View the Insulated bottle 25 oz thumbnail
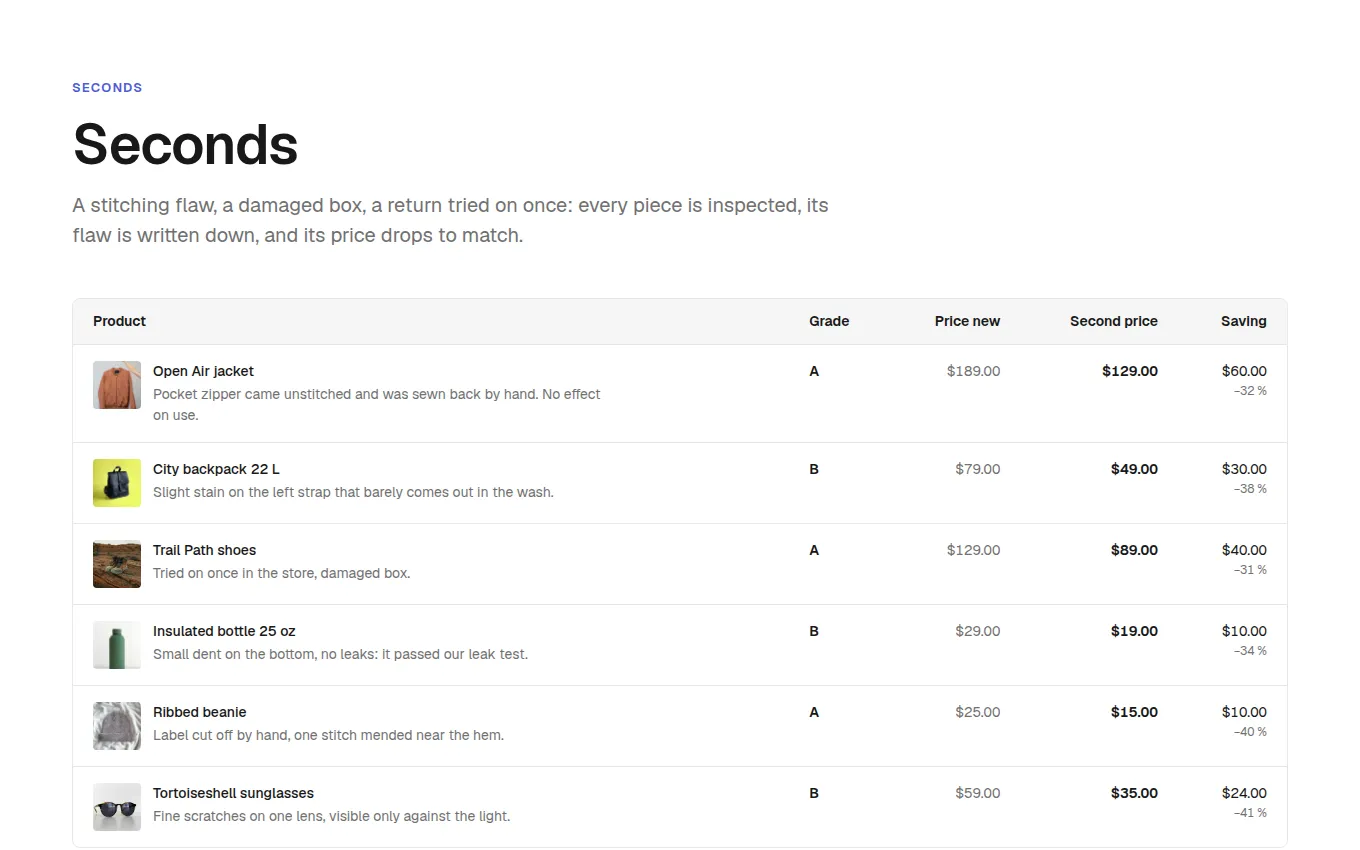This screenshot has width=1360, height=850. (x=117, y=645)
